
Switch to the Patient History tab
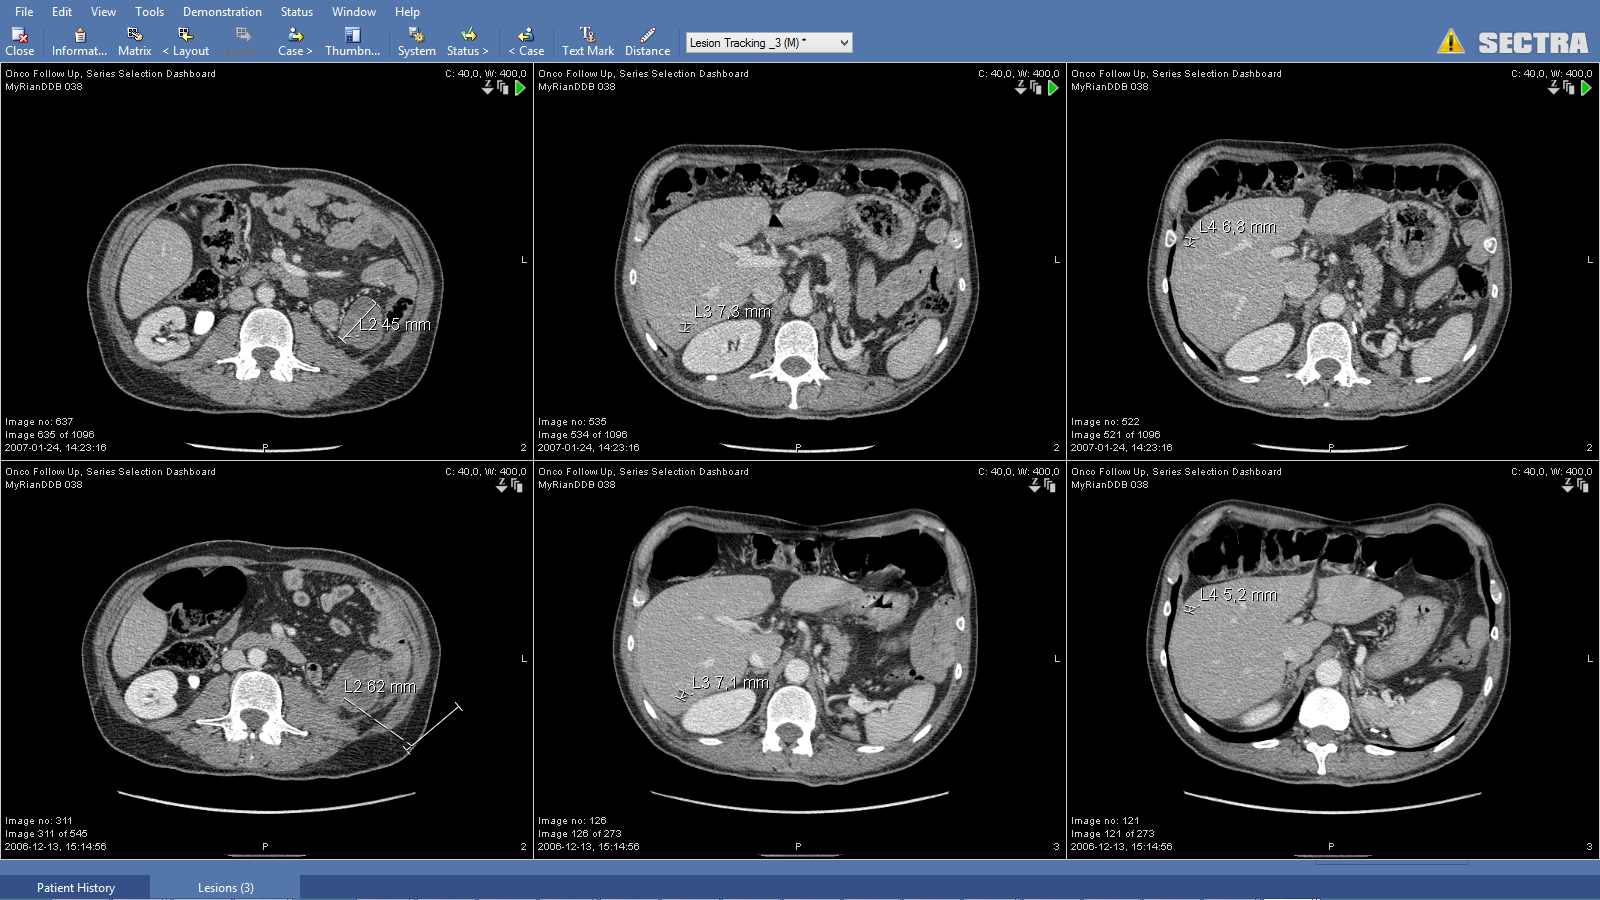click(75, 887)
